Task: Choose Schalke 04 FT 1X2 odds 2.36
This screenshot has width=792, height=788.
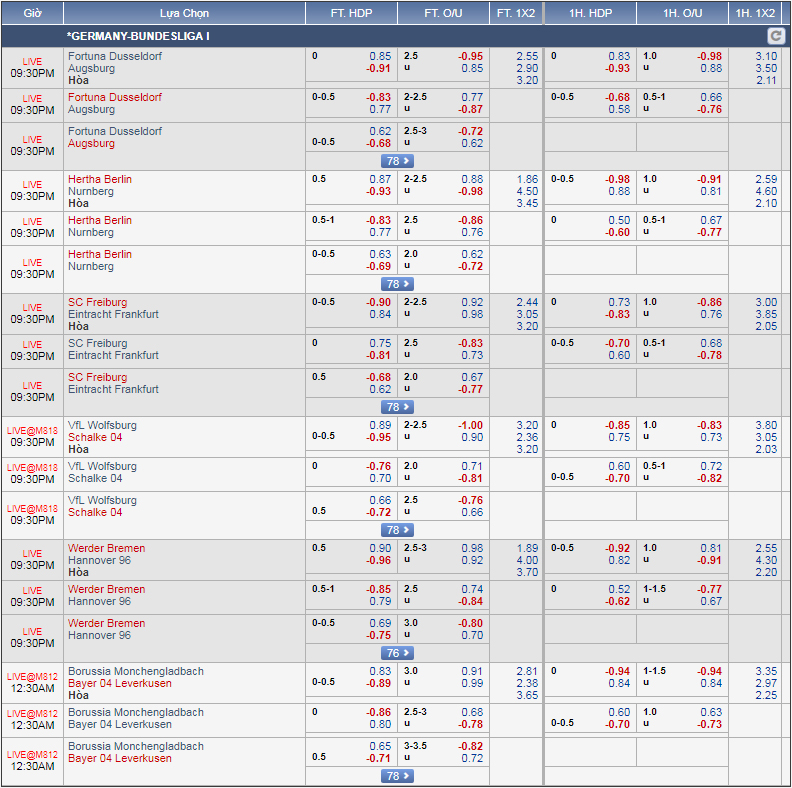Action: point(527,438)
